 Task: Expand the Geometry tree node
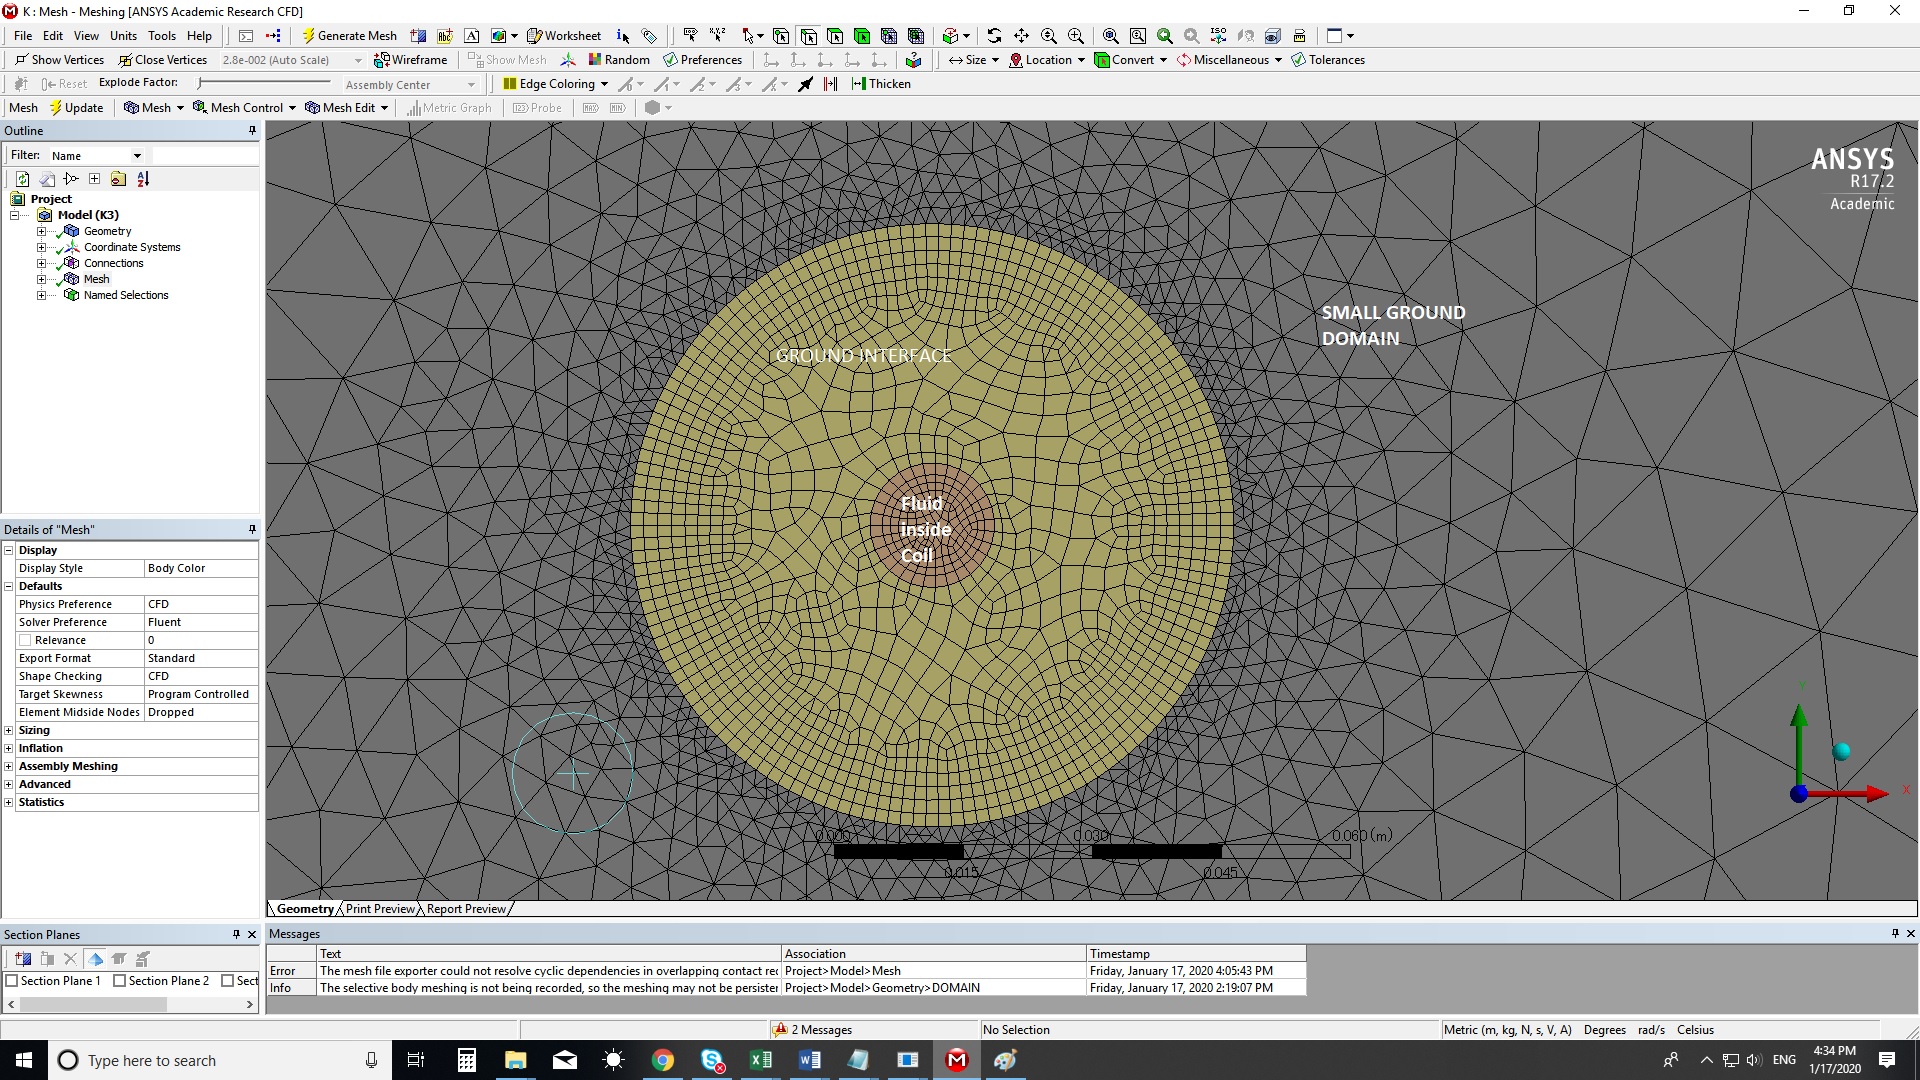(42, 231)
